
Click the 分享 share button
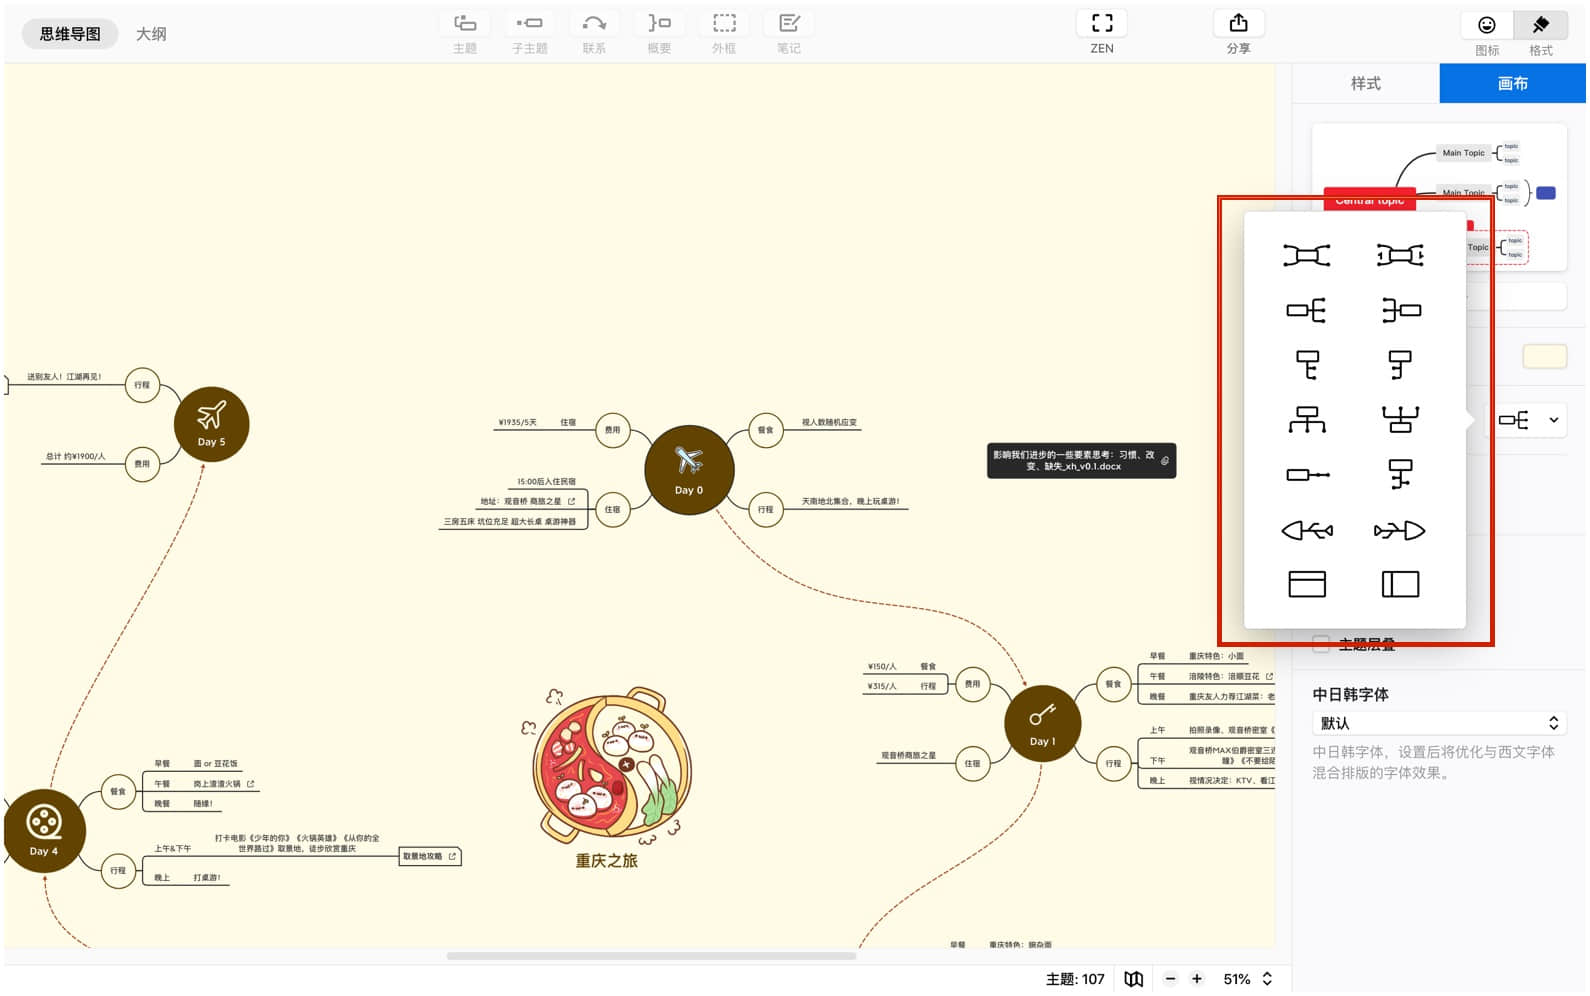point(1238,33)
